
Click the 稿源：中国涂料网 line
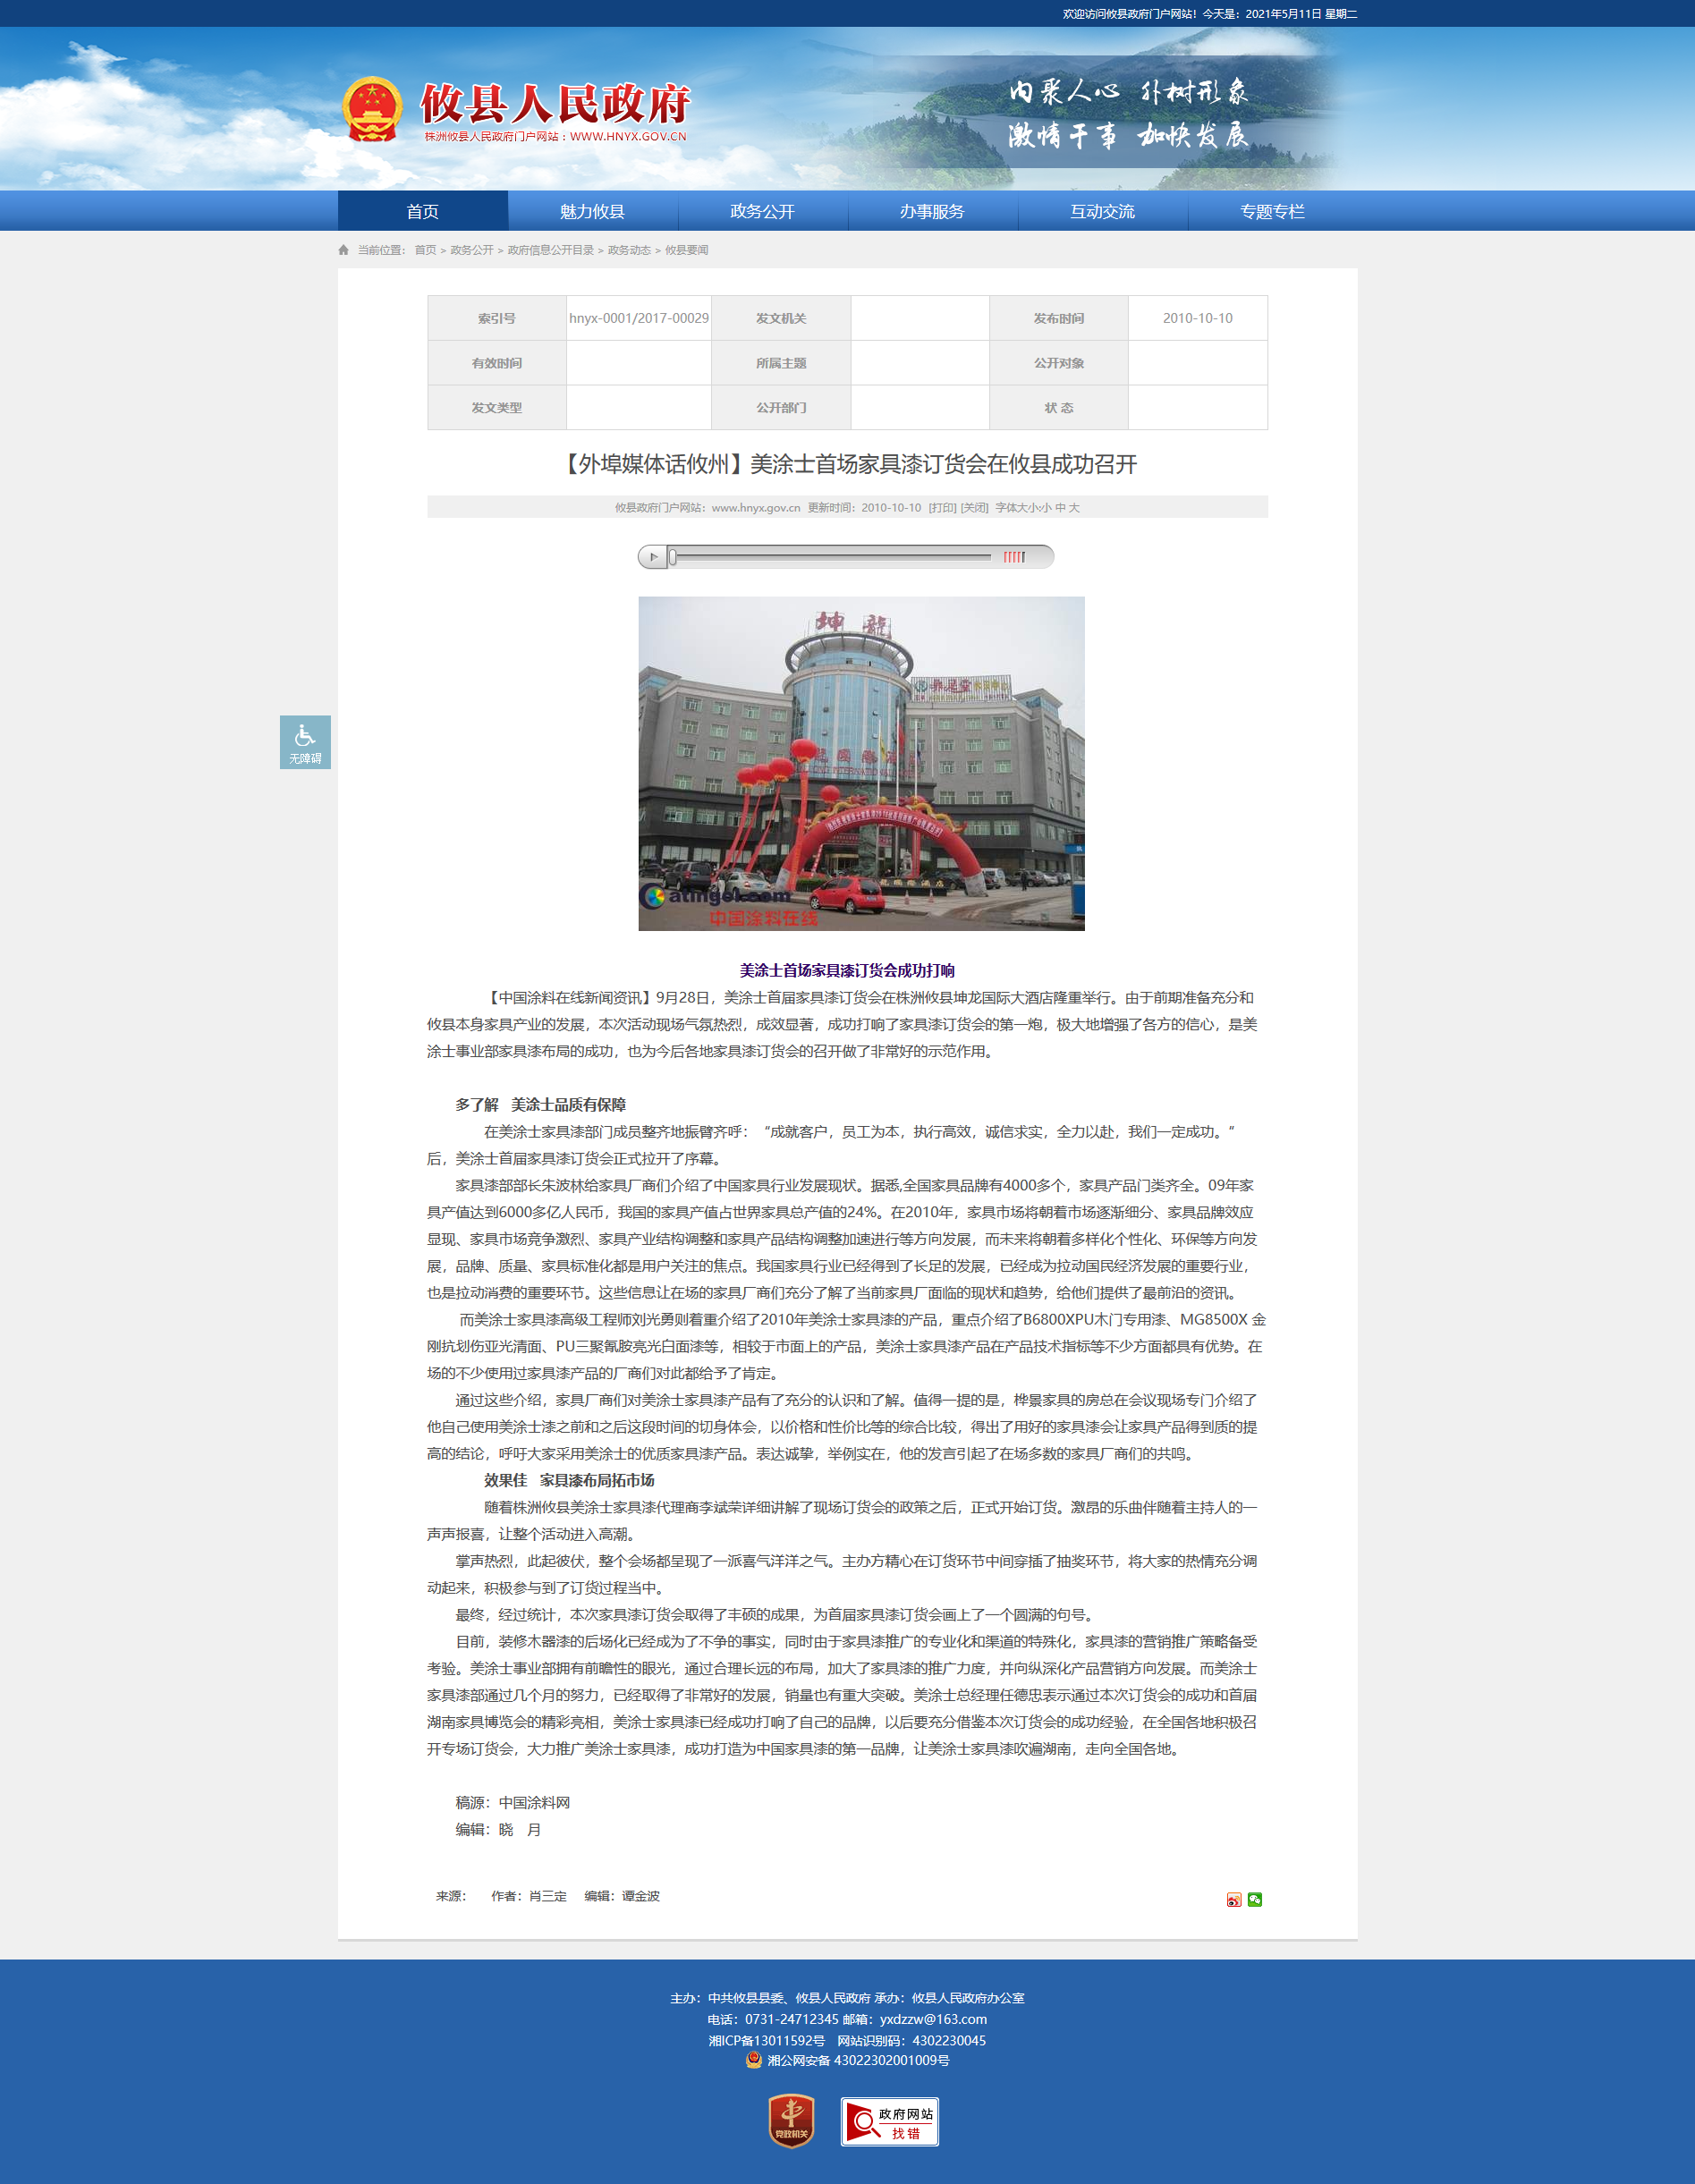point(513,1802)
